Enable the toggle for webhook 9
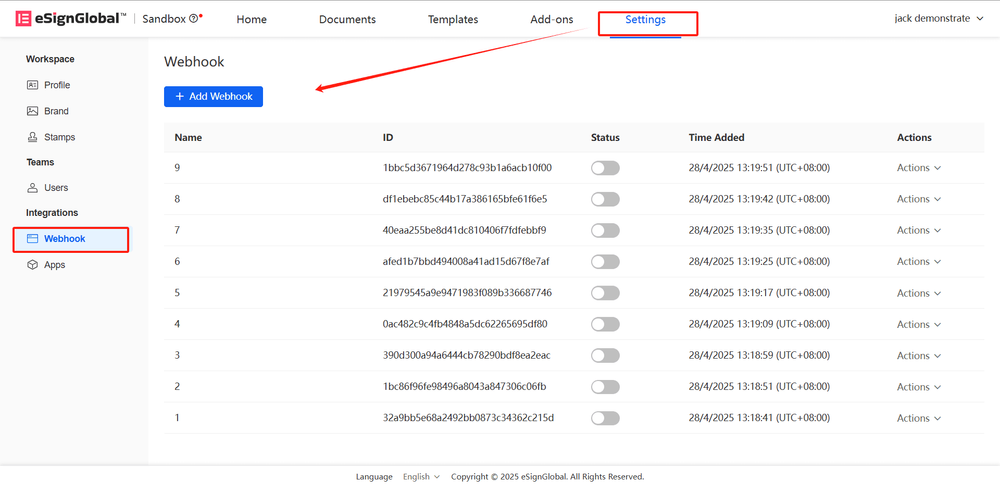The image size is (1000, 486). 605,168
